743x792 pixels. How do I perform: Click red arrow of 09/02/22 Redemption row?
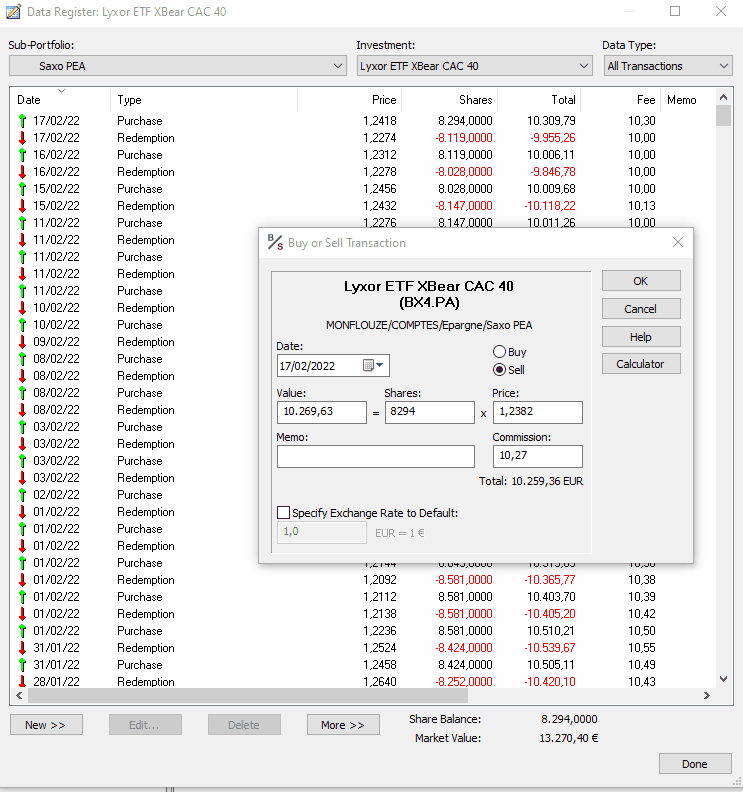(22, 341)
